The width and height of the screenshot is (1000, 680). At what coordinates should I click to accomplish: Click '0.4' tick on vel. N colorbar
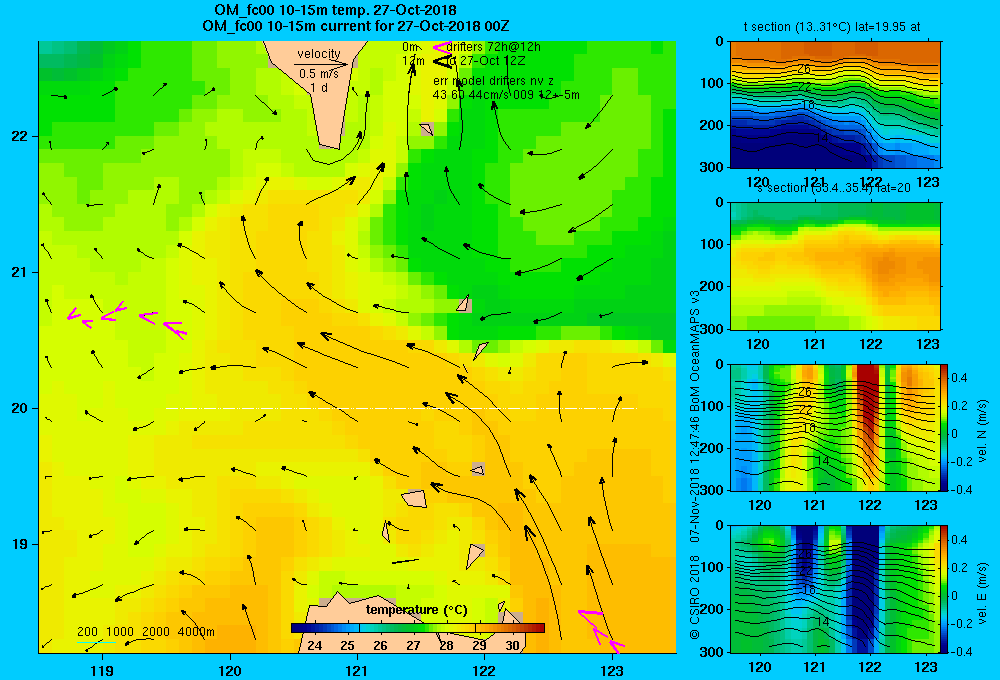[x=959, y=378]
